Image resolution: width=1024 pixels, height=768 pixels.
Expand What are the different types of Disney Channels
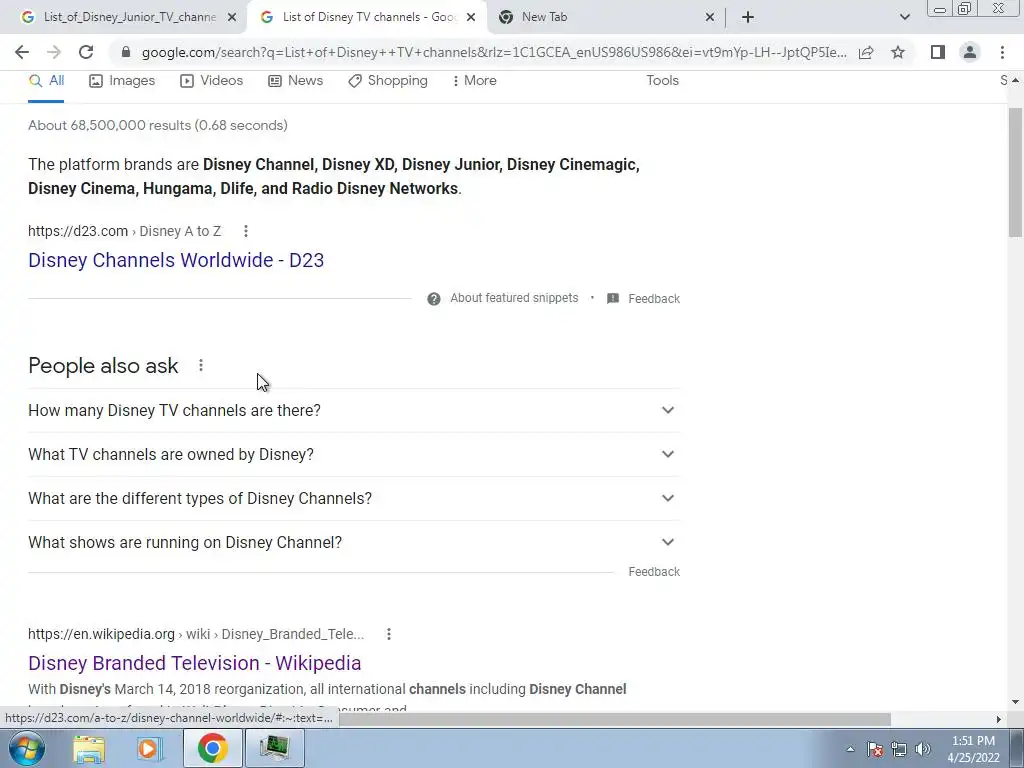point(354,498)
